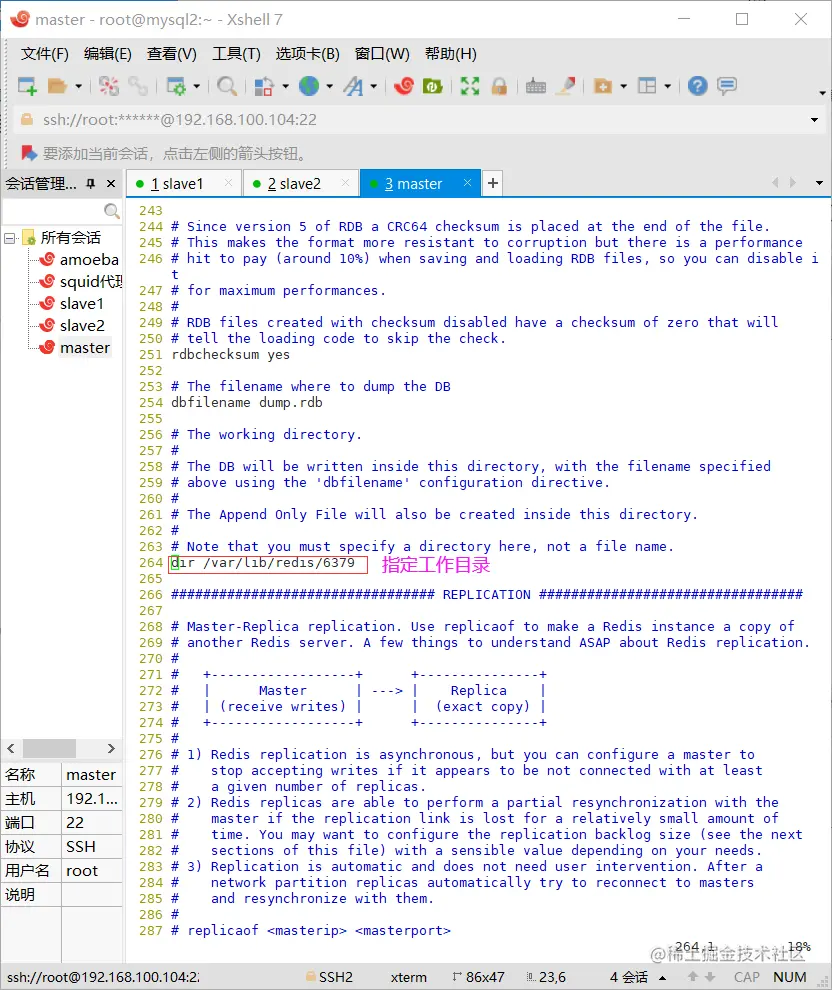
Task: Expand the Properties icon dropdown arrow
Action: pyautogui.click(x=196, y=86)
